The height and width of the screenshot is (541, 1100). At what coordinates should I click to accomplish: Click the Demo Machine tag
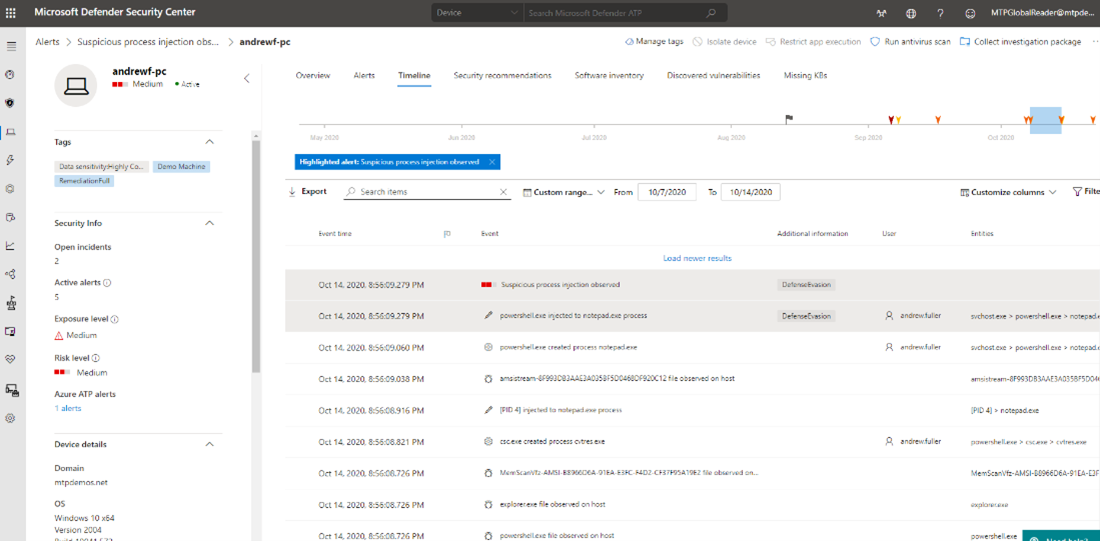point(182,166)
